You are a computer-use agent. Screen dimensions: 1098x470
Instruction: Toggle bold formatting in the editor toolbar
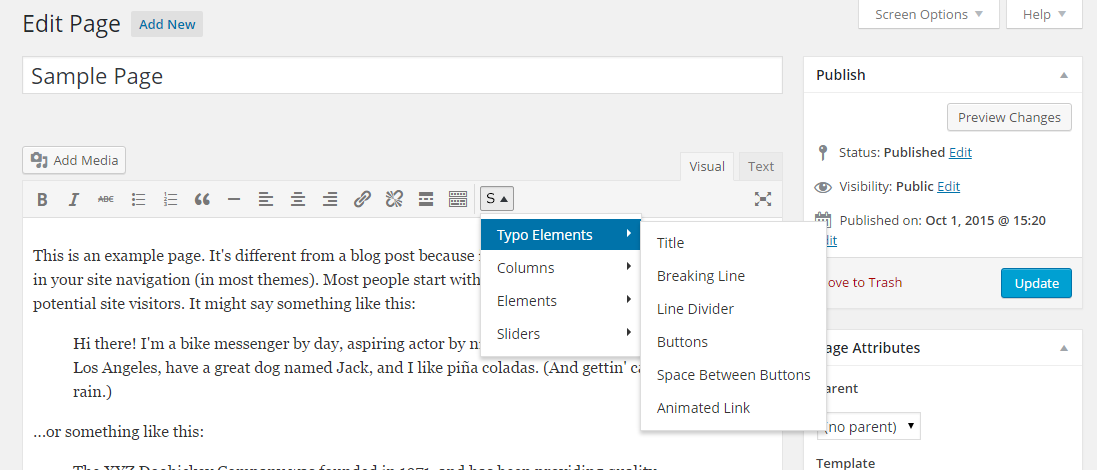[42, 200]
